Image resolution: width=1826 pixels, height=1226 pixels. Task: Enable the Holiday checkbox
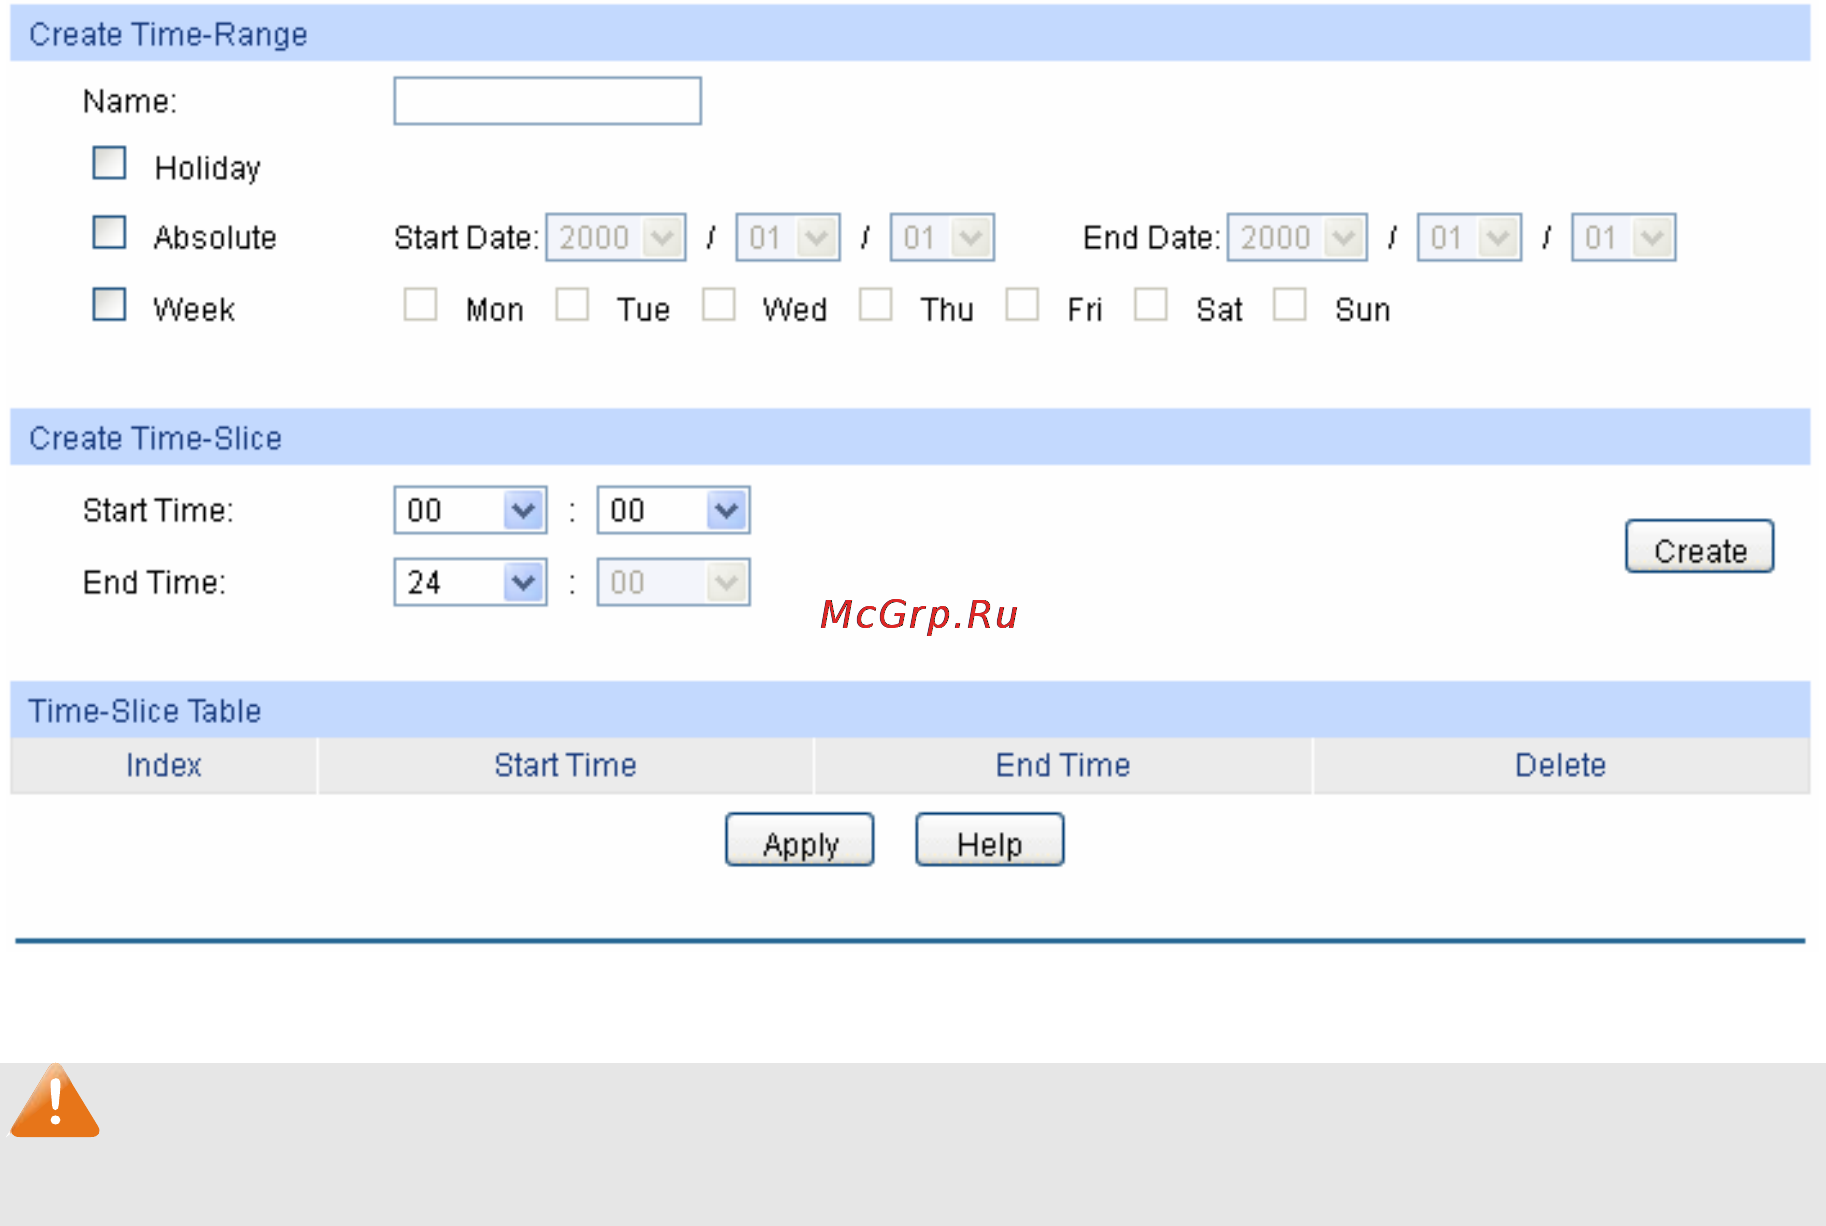tap(109, 163)
